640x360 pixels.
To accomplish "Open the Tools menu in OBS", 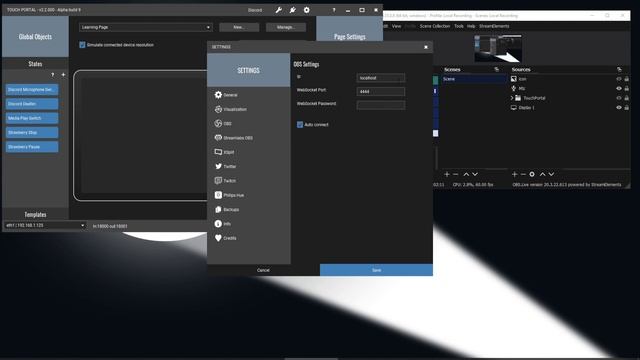I will point(459,26).
